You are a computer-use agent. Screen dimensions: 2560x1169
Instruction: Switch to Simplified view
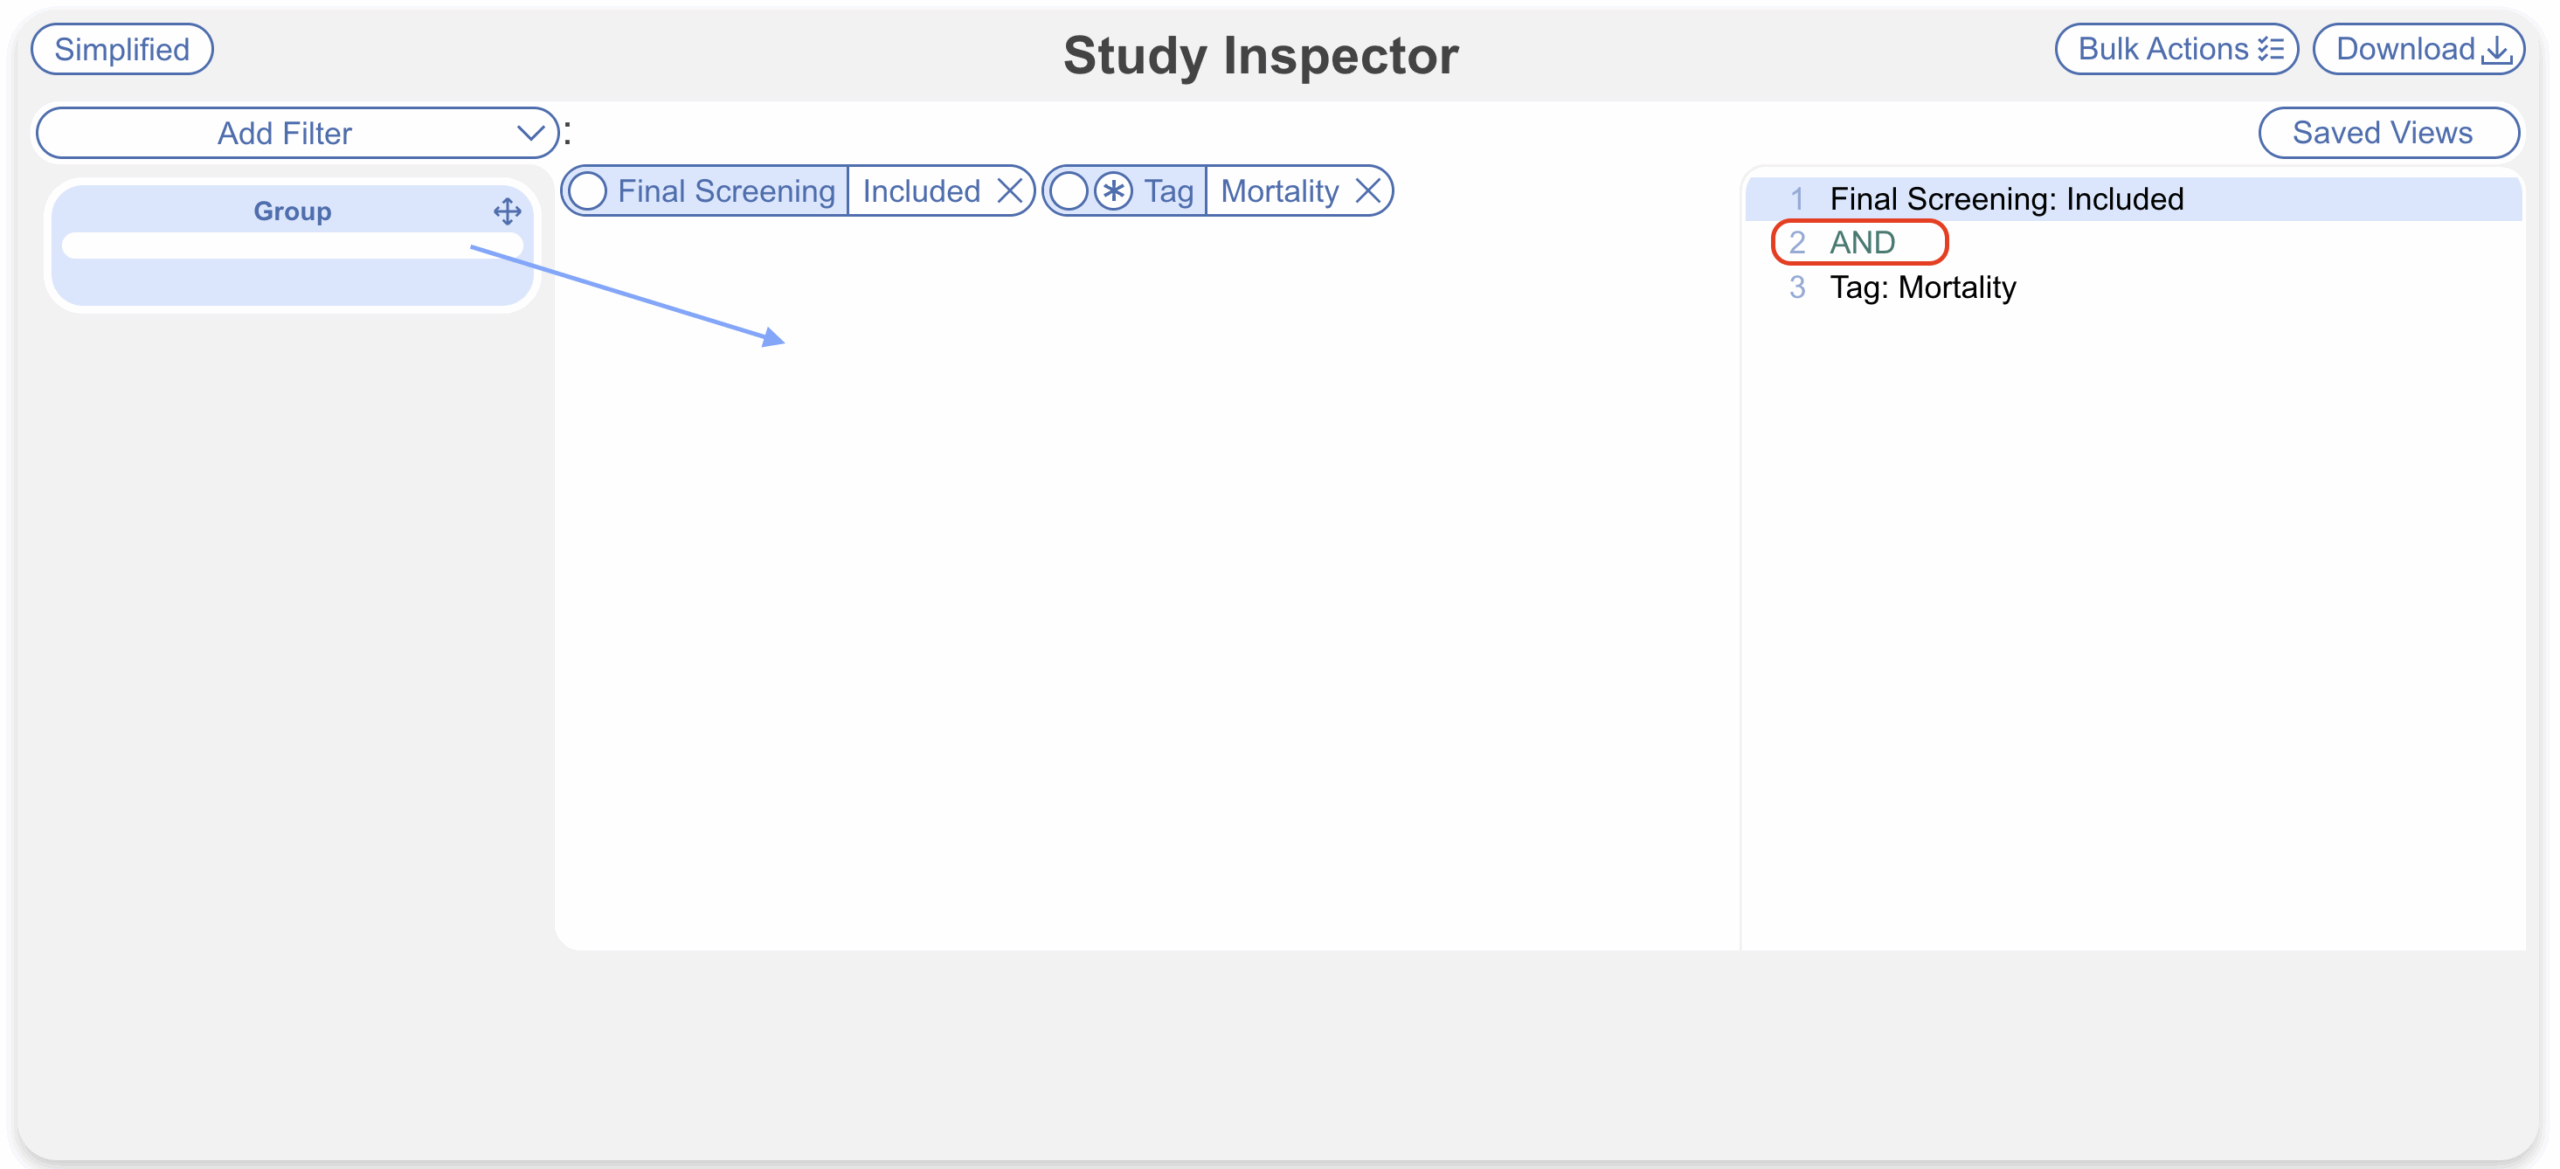point(122,49)
